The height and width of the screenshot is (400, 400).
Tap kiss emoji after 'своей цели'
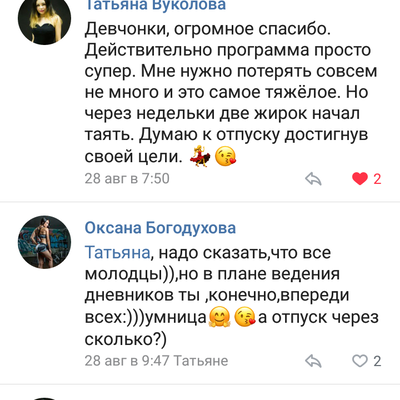coord(226,157)
